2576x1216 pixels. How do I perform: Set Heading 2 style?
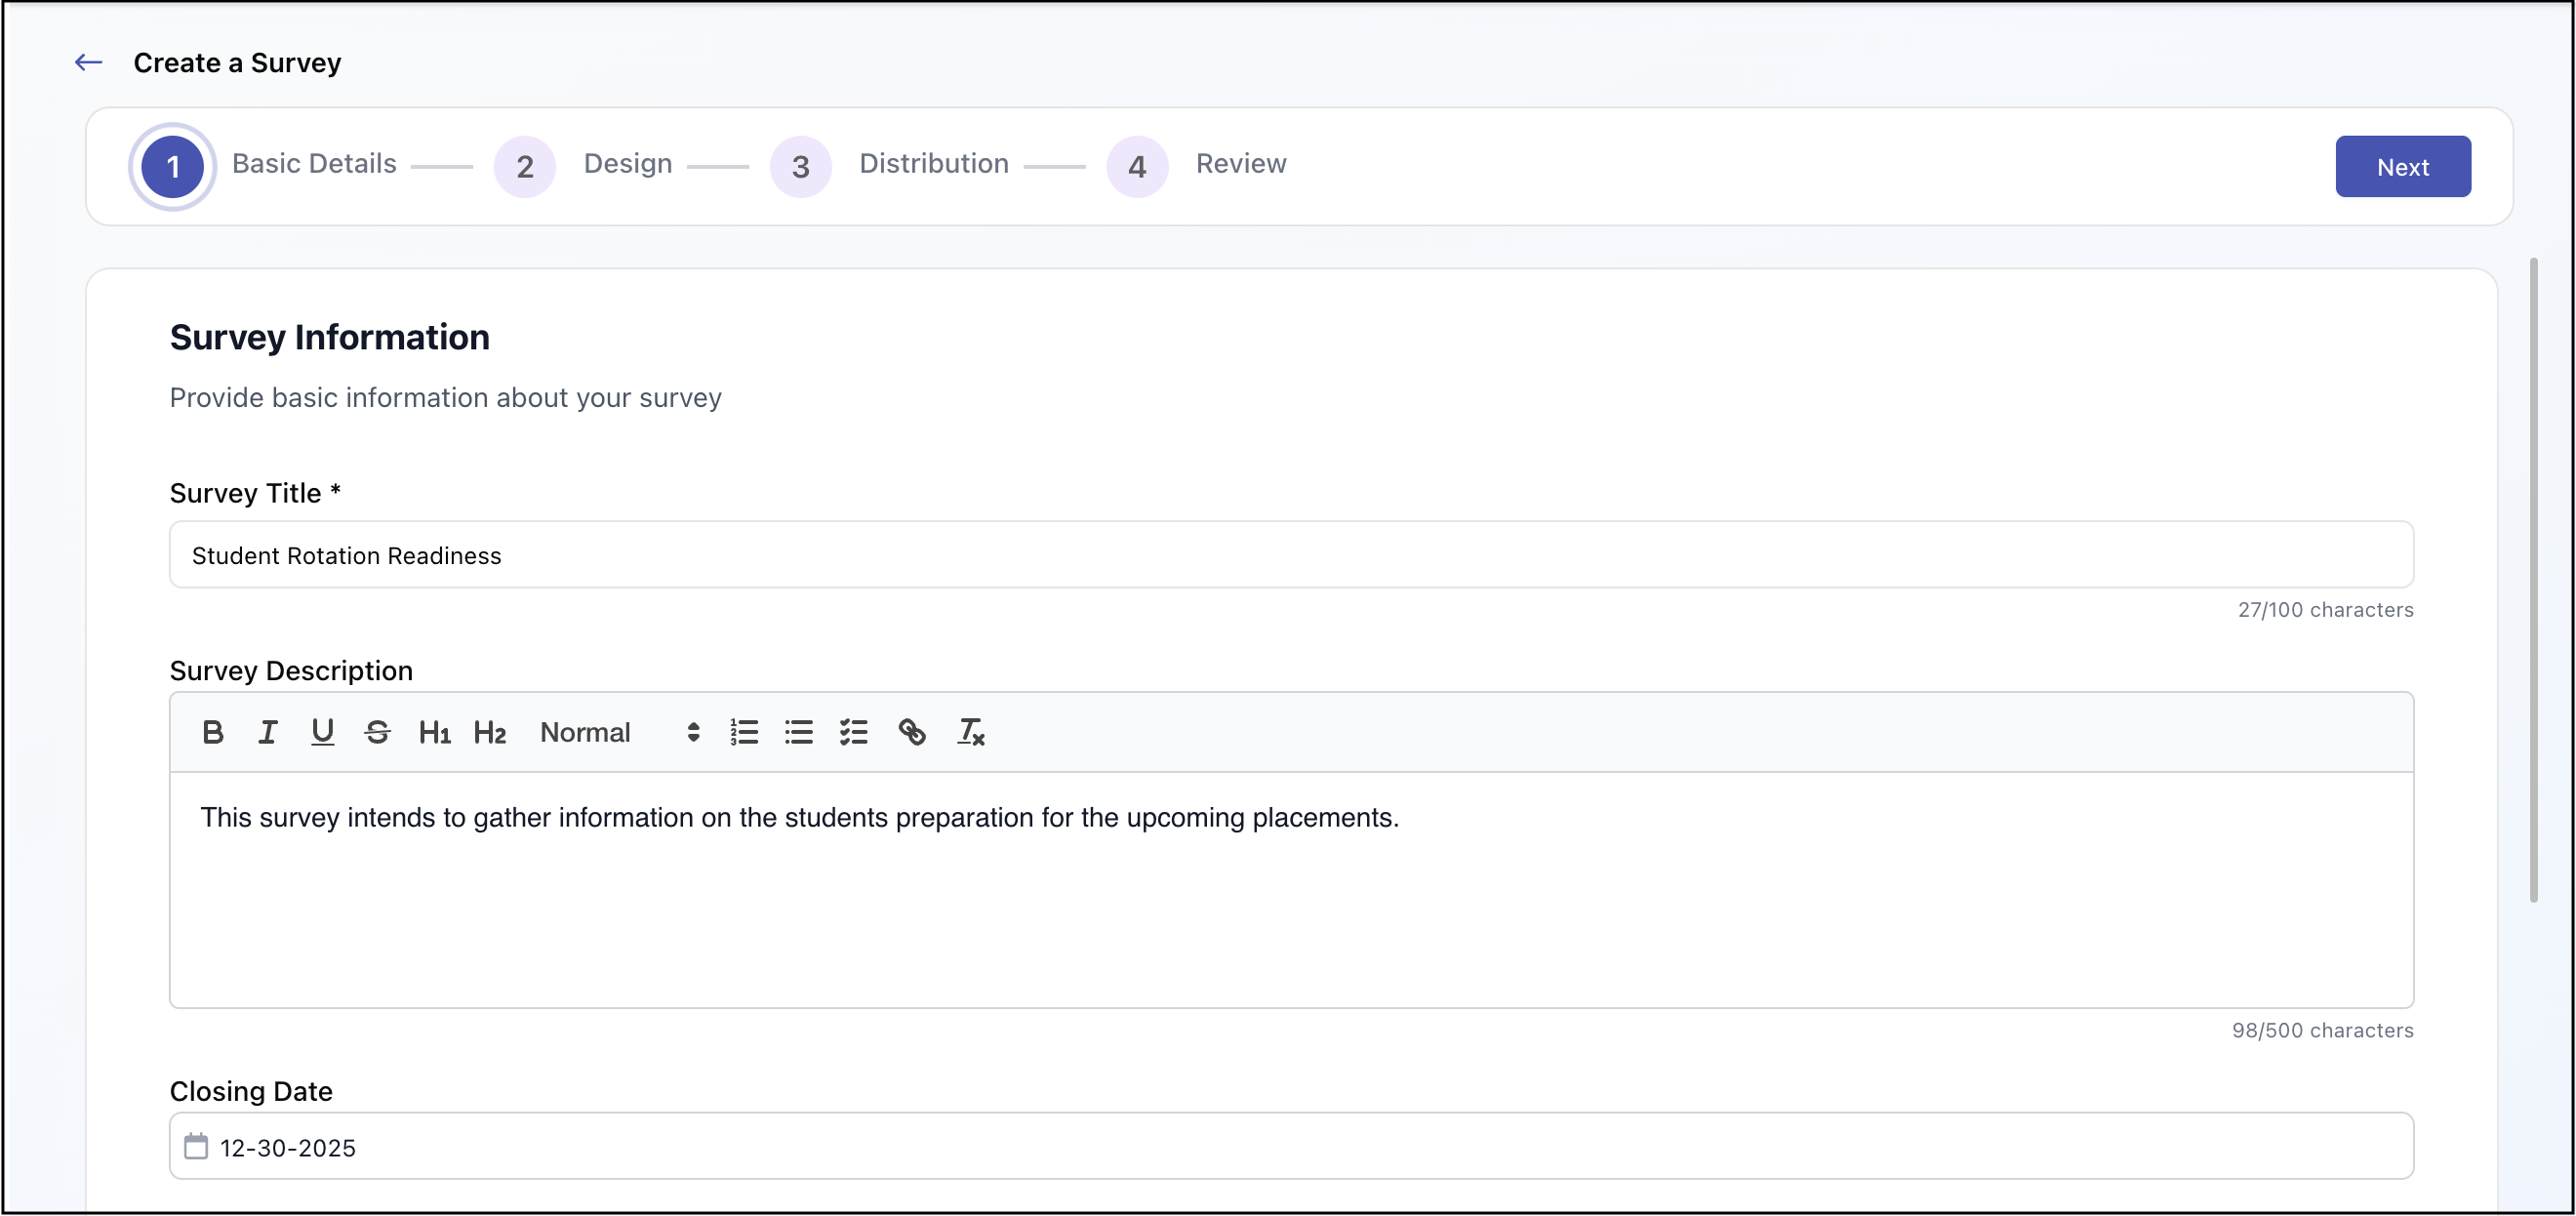pyautogui.click(x=489, y=732)
